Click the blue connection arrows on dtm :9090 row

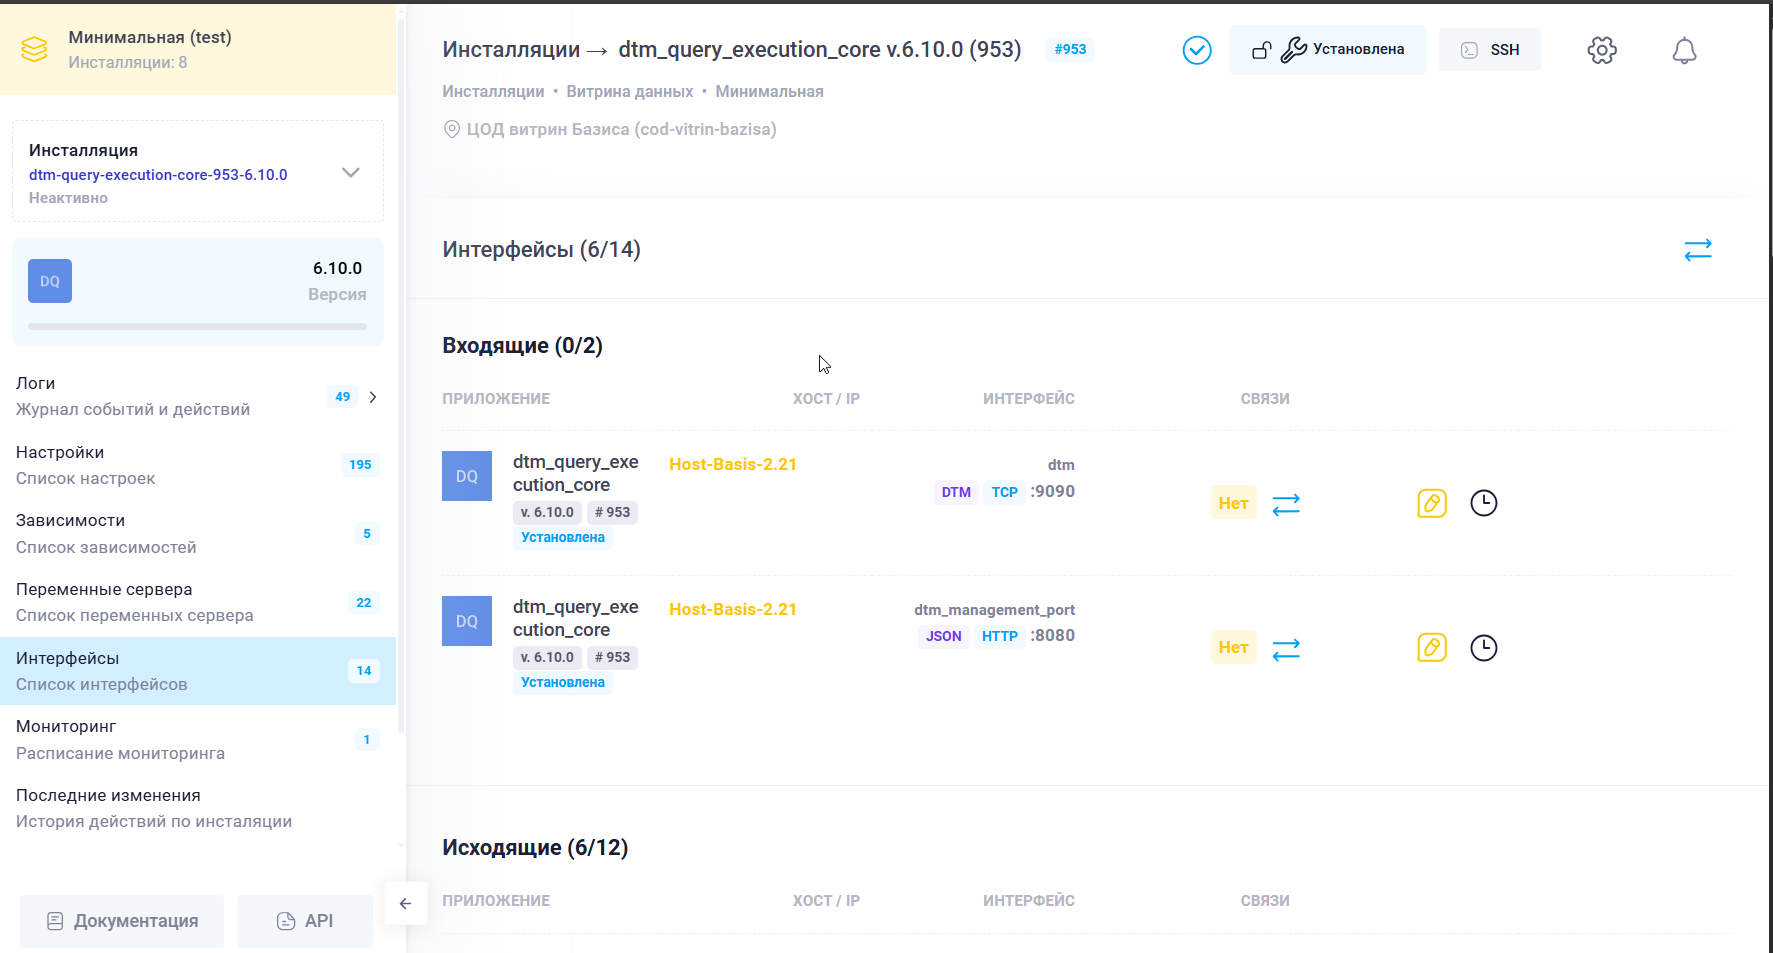[1285, 504]
